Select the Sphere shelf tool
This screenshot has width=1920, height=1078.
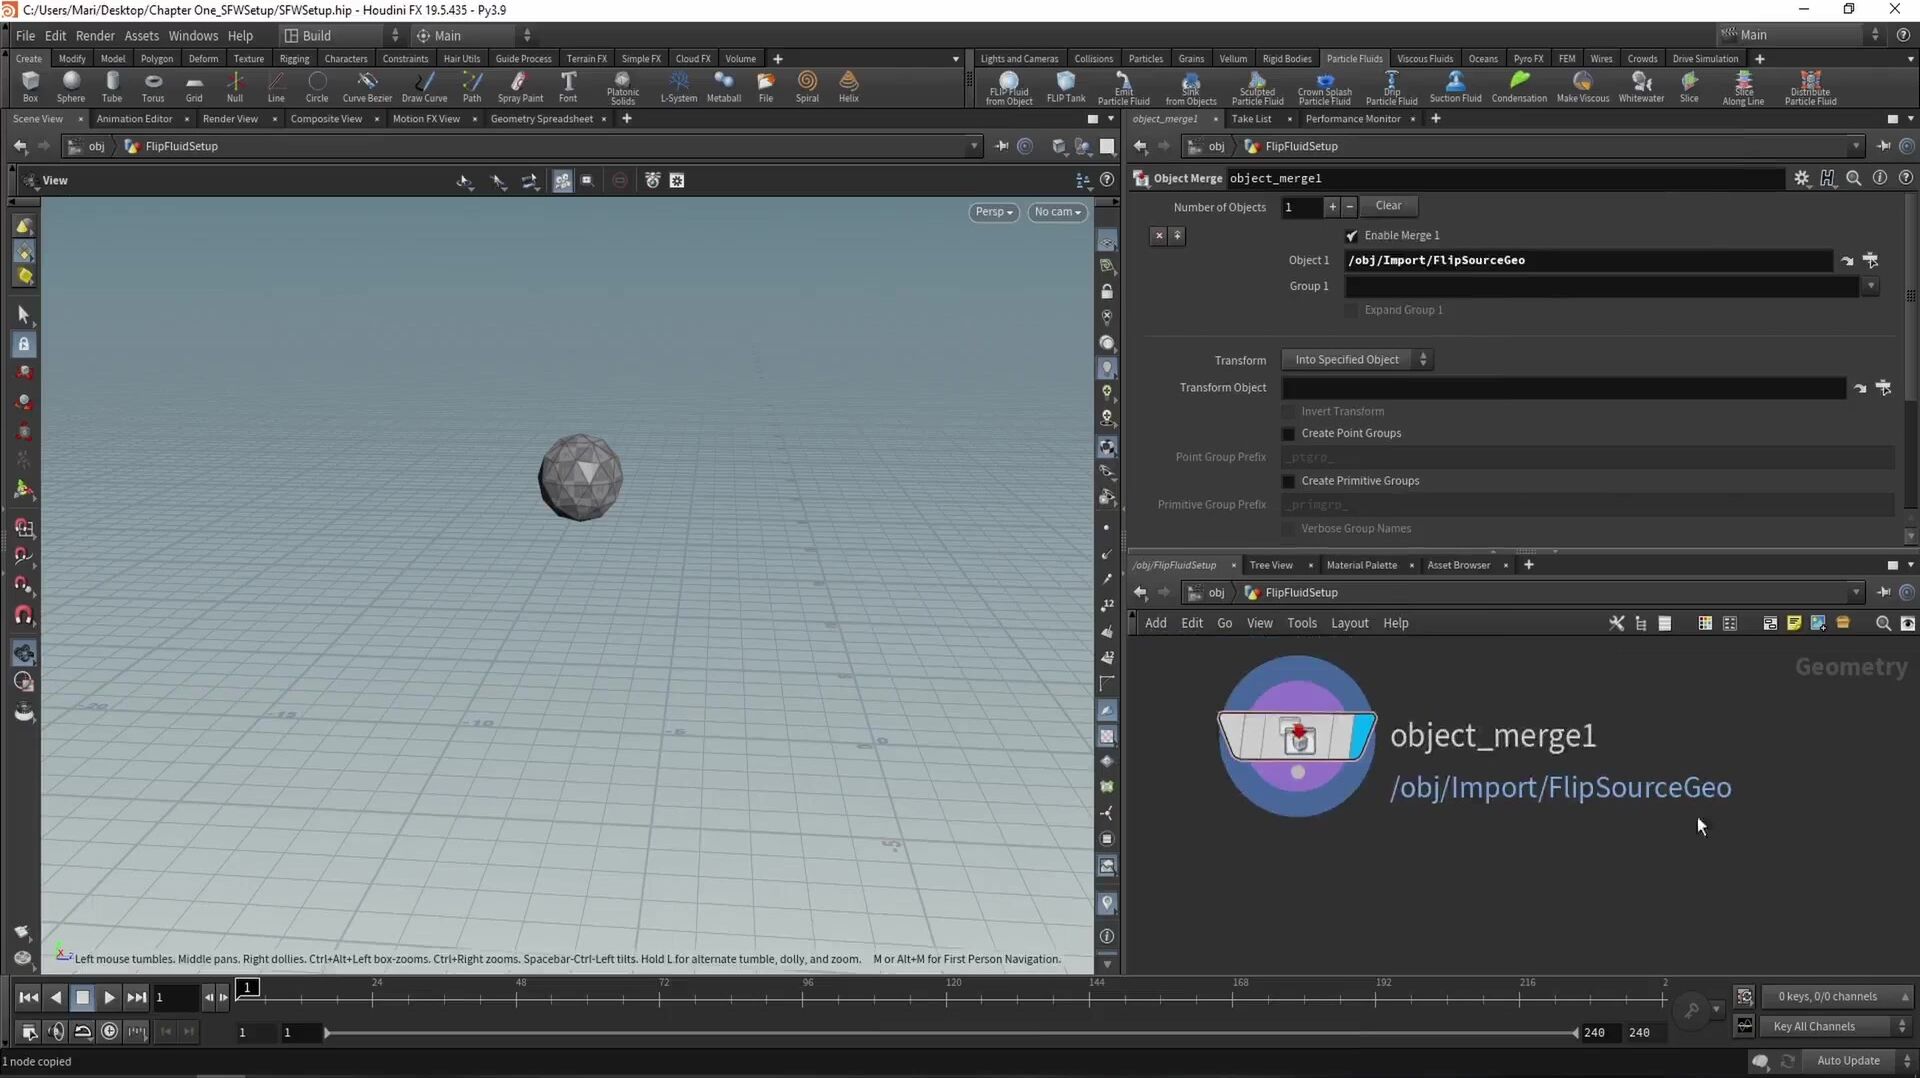(70, 86)
